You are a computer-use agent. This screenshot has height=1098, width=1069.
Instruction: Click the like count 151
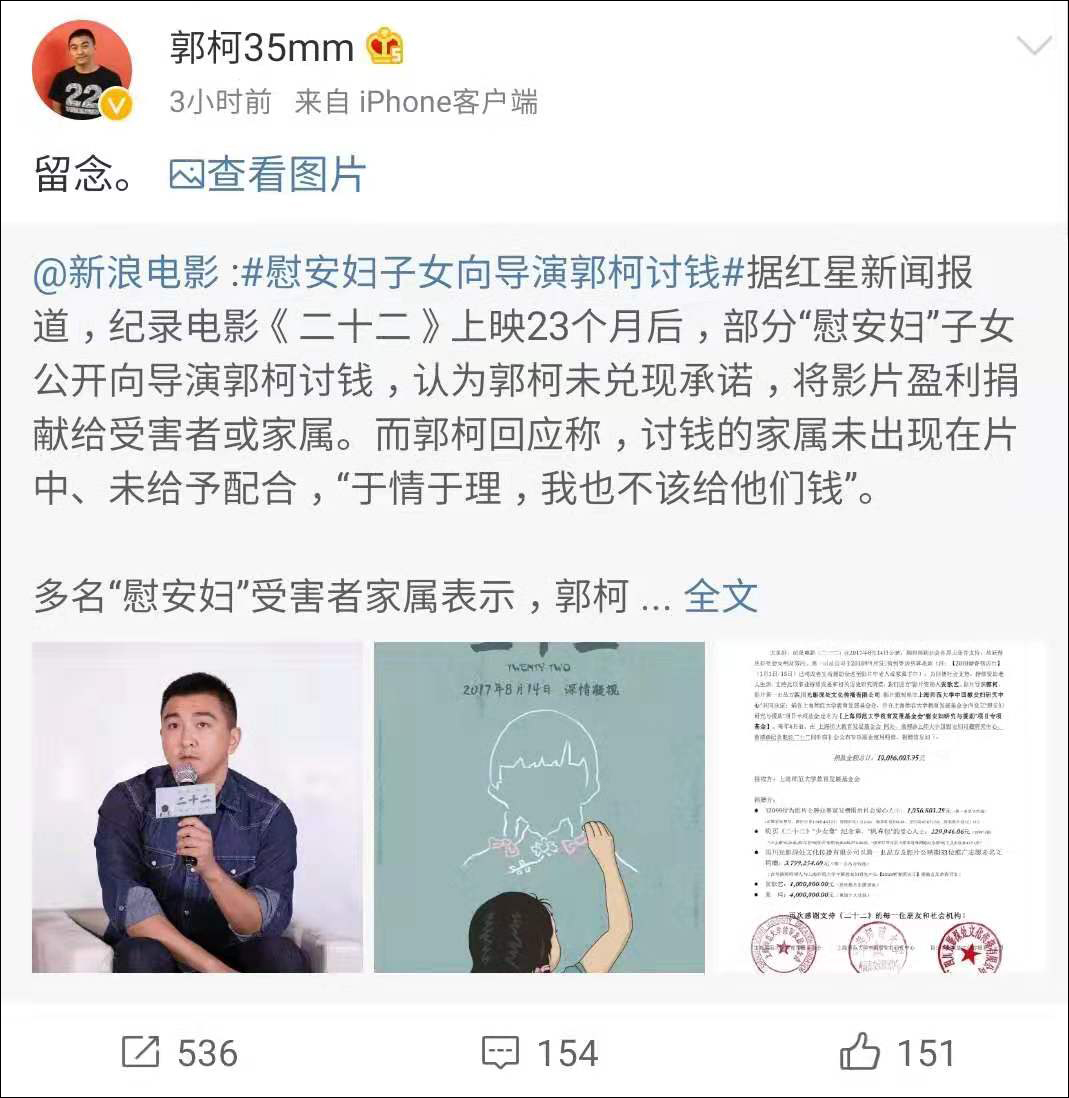pyautogui.click(x=926, y=1053)
